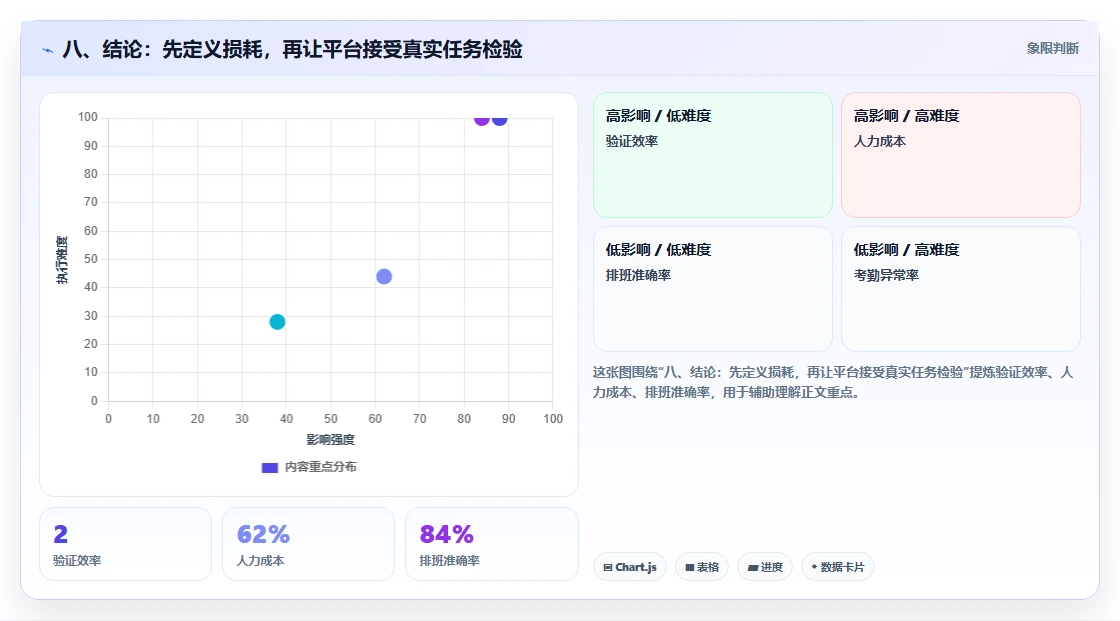Click 考勤异常率 text in quadrant card

[x=886, y=275]
